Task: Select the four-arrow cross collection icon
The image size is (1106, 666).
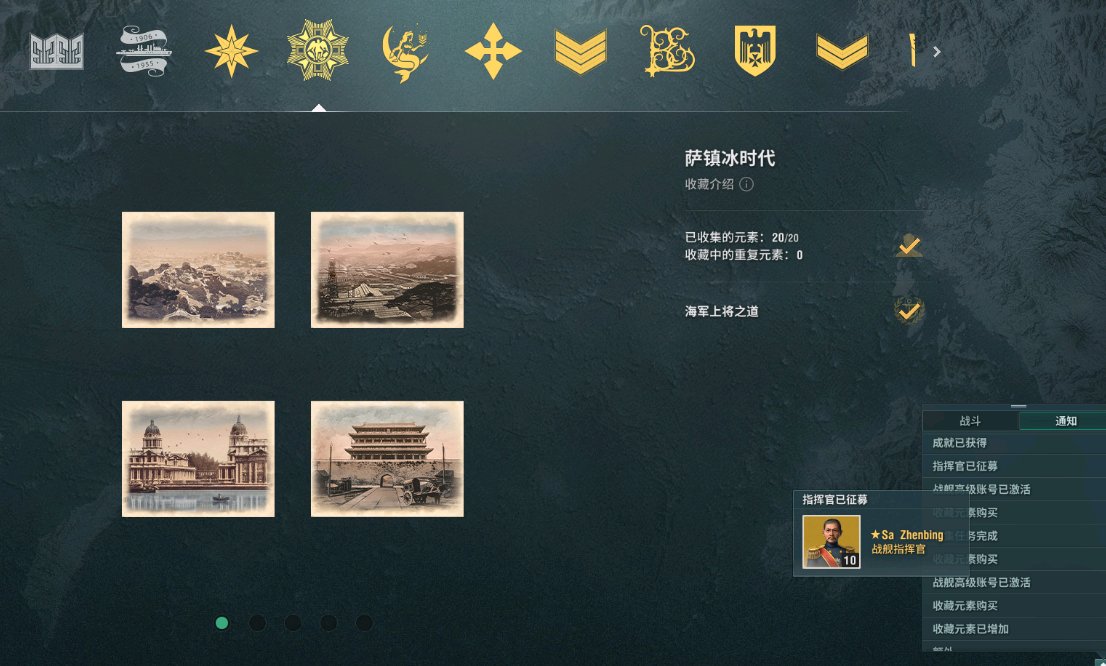Action: [493, 51]
